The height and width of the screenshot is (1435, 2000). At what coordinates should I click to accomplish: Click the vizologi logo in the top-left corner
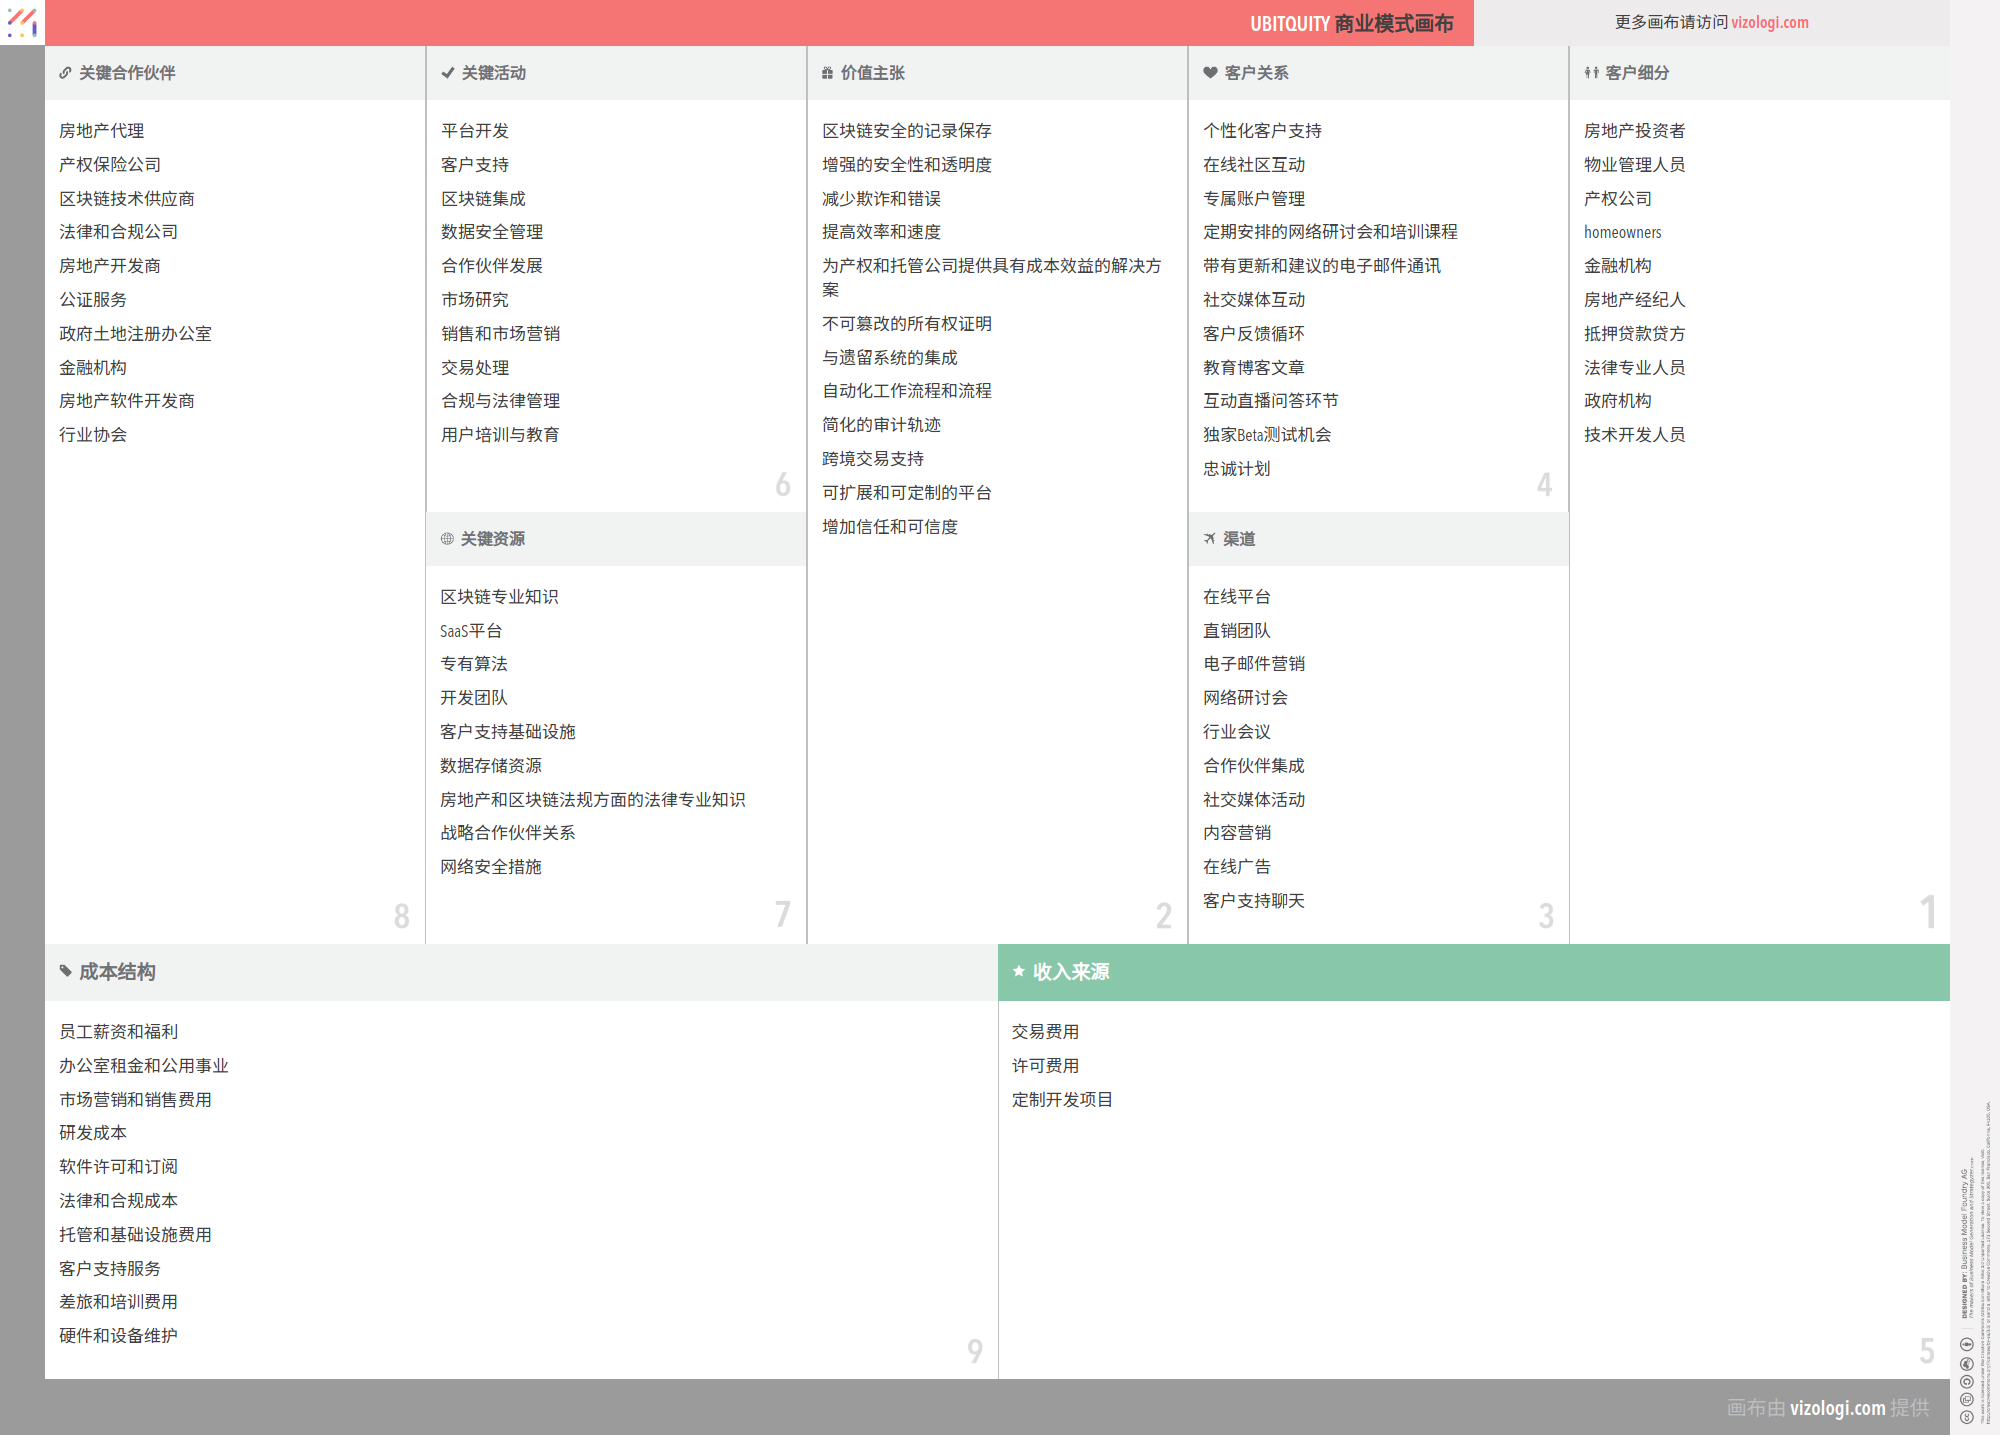coord(22,22)
